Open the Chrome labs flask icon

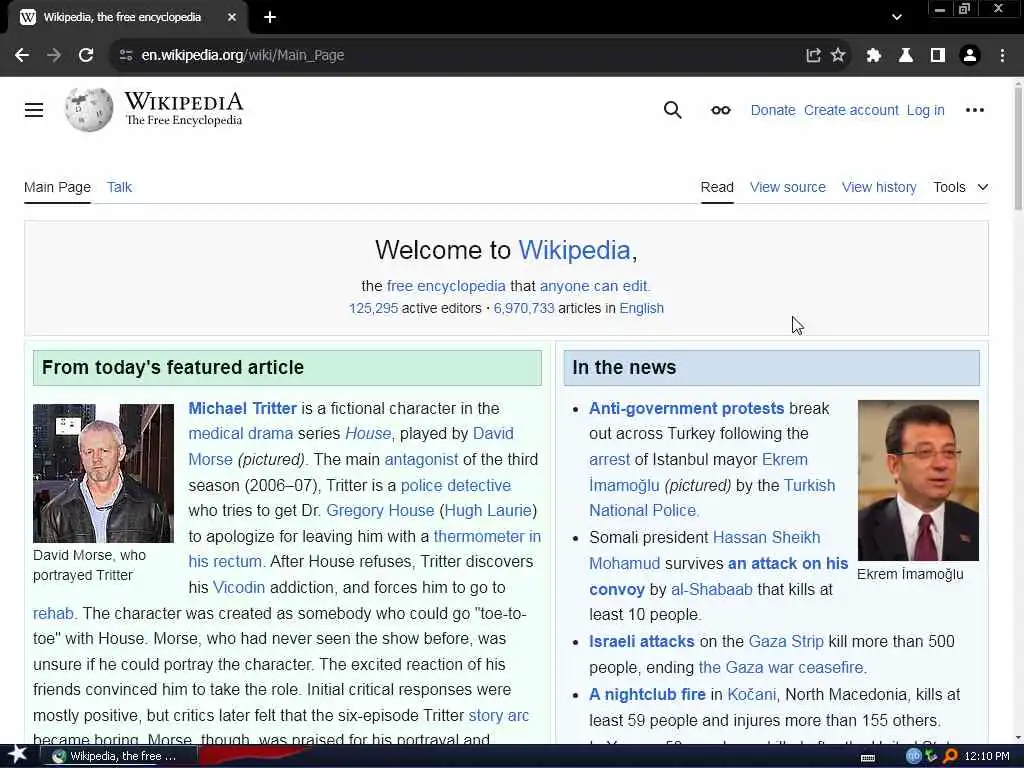pyautogui.click(x=905, y=55)
